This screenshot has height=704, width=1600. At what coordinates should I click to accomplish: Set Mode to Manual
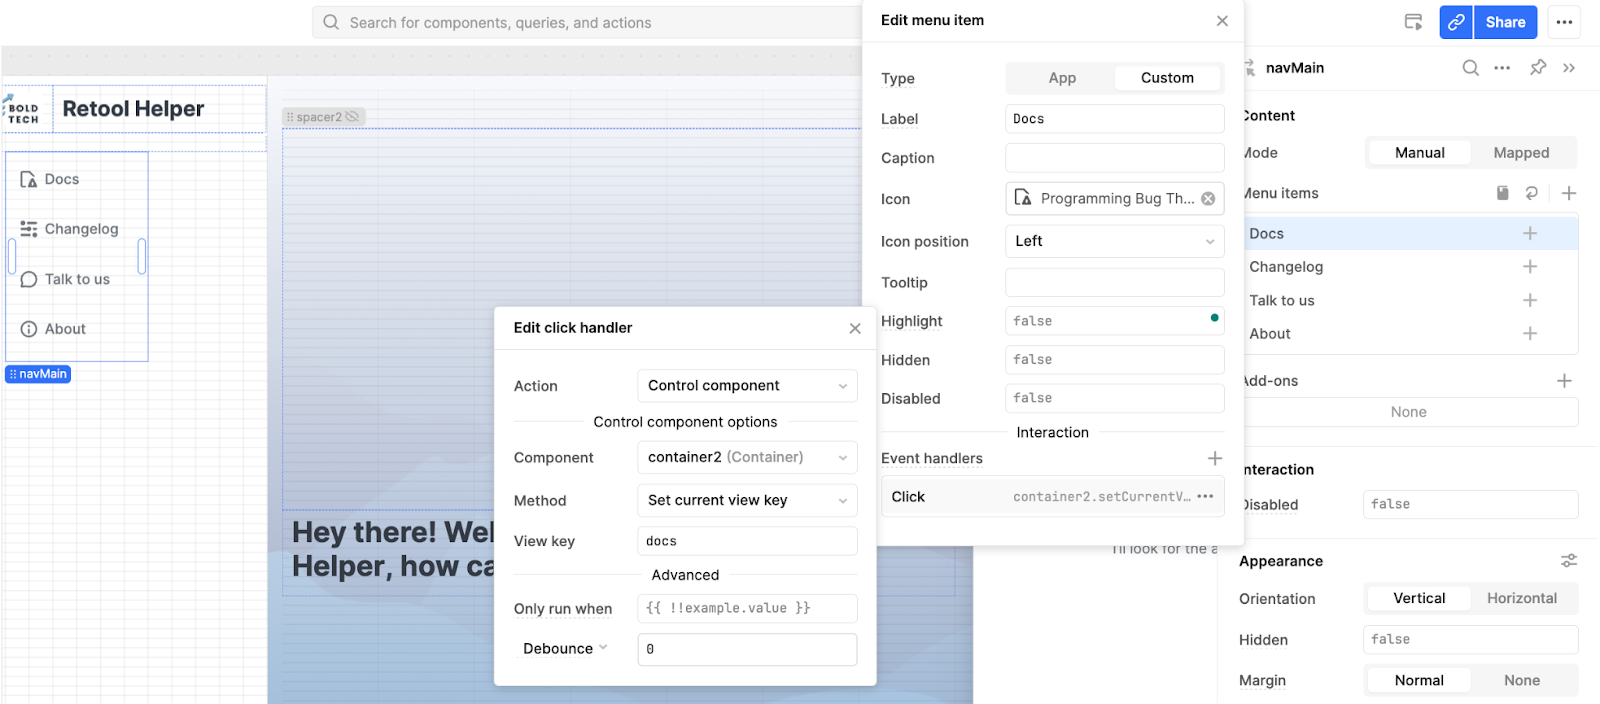(x=1420, y=153)
